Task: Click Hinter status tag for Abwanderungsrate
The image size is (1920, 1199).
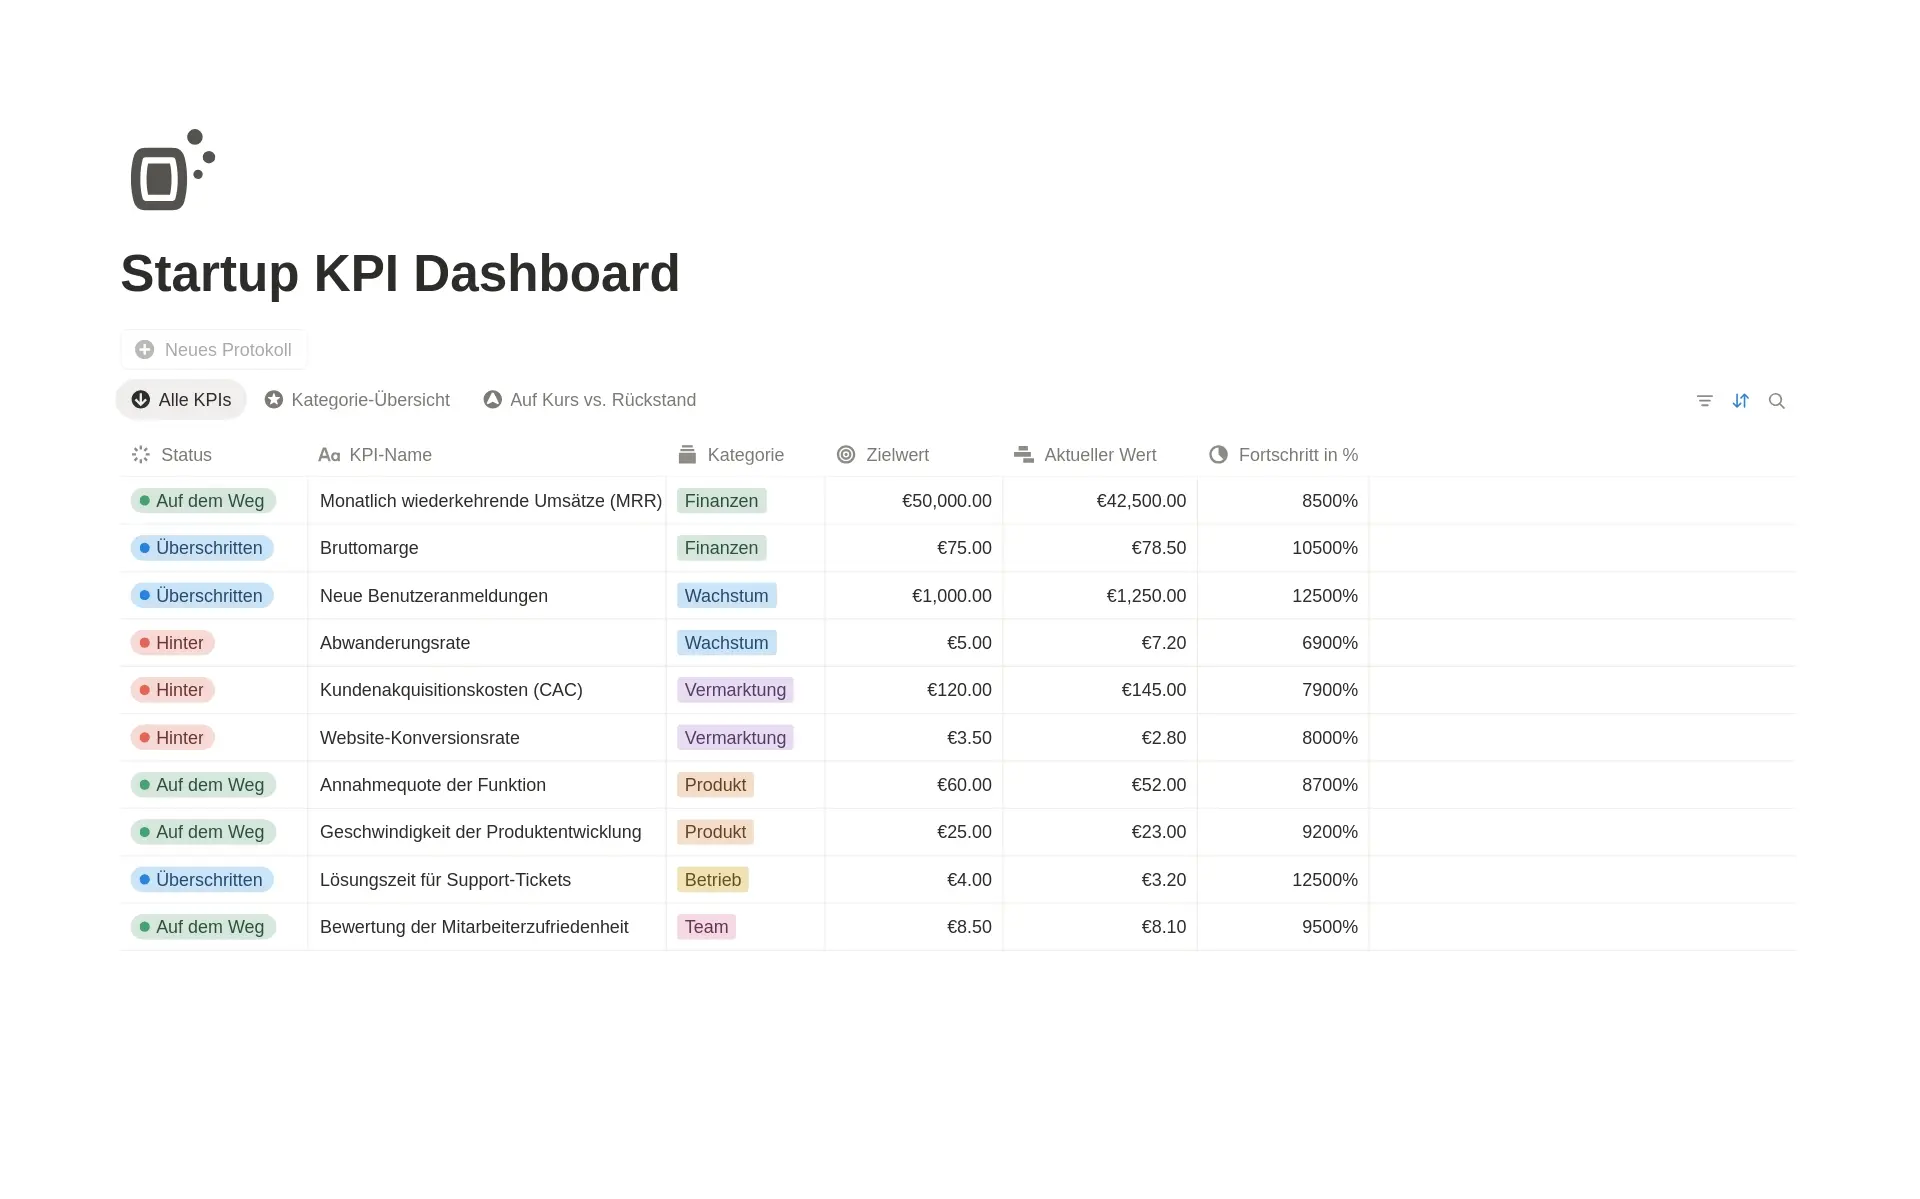Action: tap(173, 643)
